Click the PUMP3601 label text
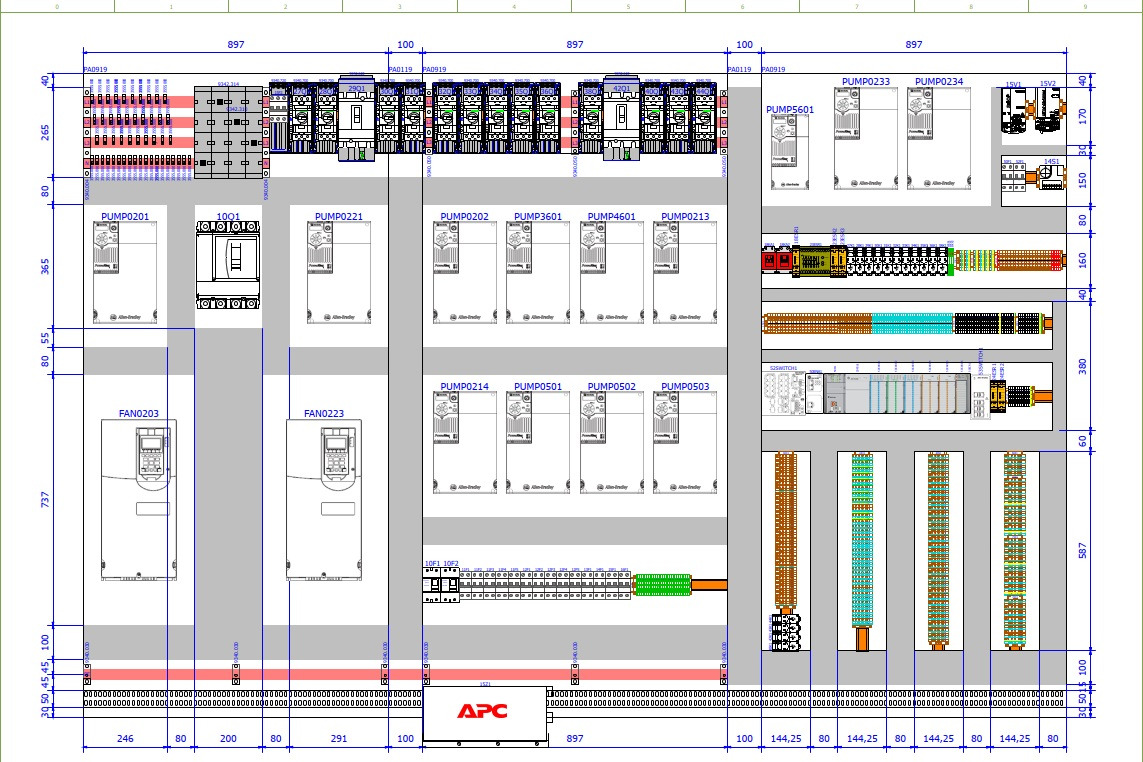 pyautogui.click(x=538, y=217)
